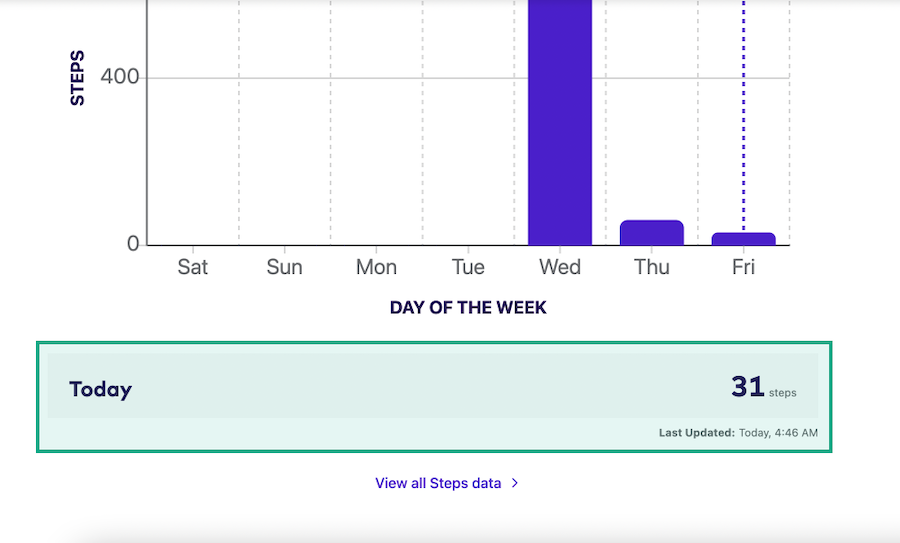The image size is (900, 543).
Task: Click the Sun day label
Action: click(x=285, y=267)
